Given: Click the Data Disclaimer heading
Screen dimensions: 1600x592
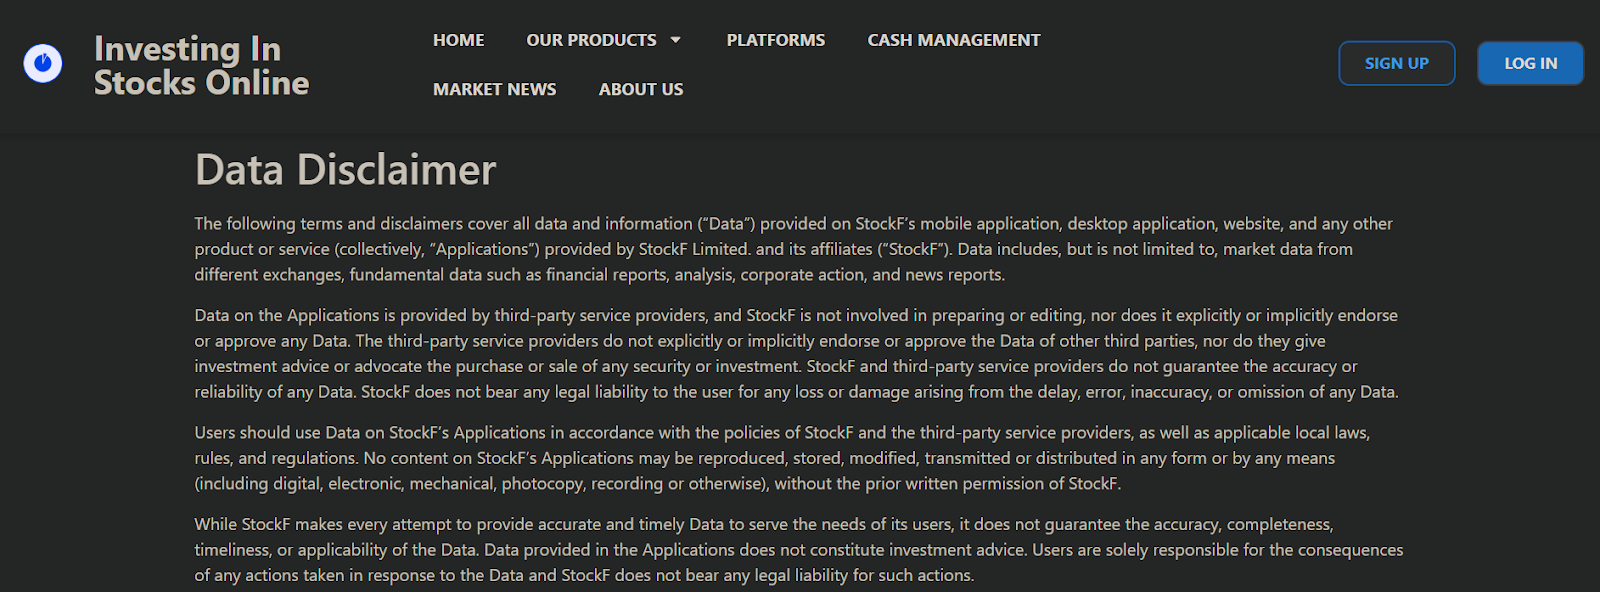Looking at the screenshot, I should 345,170.
